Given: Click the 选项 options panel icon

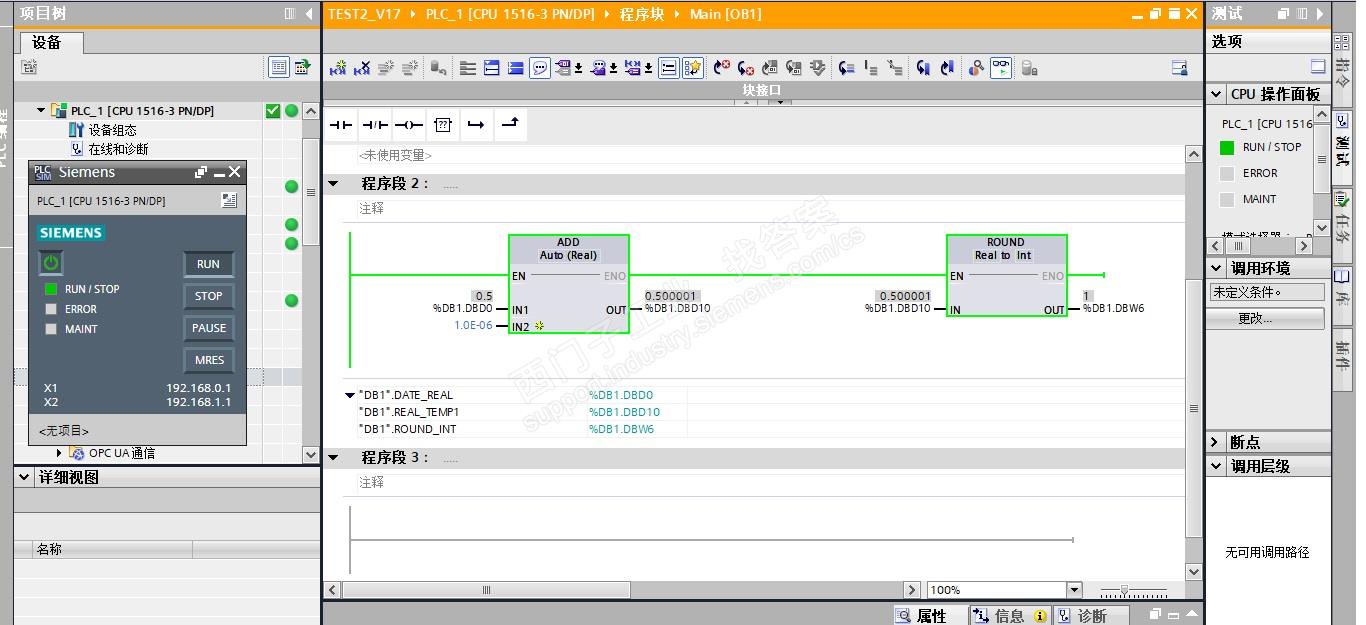Looking at the screenshot, I should 1318,66.
